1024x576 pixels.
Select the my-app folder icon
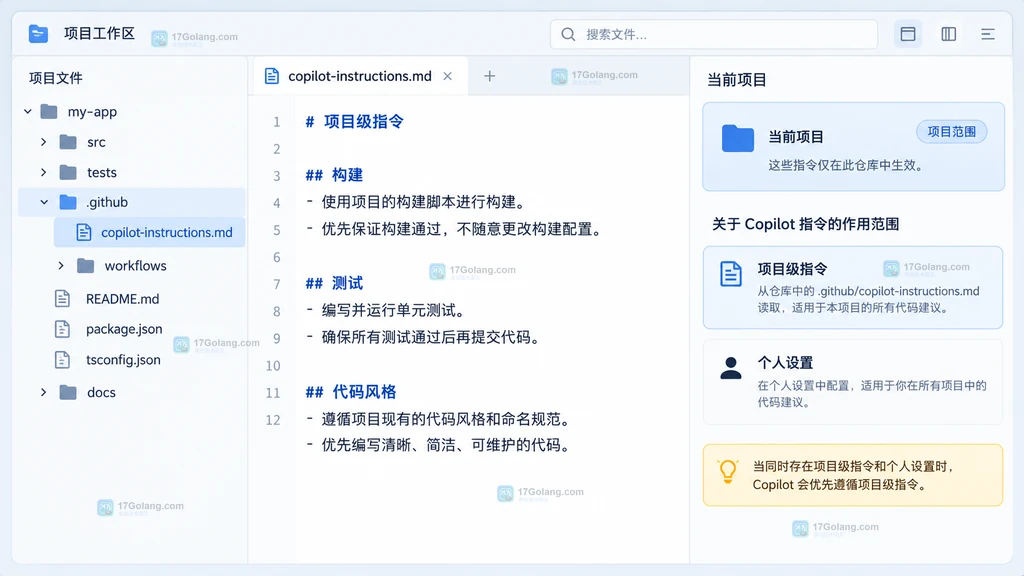[49, 112]
